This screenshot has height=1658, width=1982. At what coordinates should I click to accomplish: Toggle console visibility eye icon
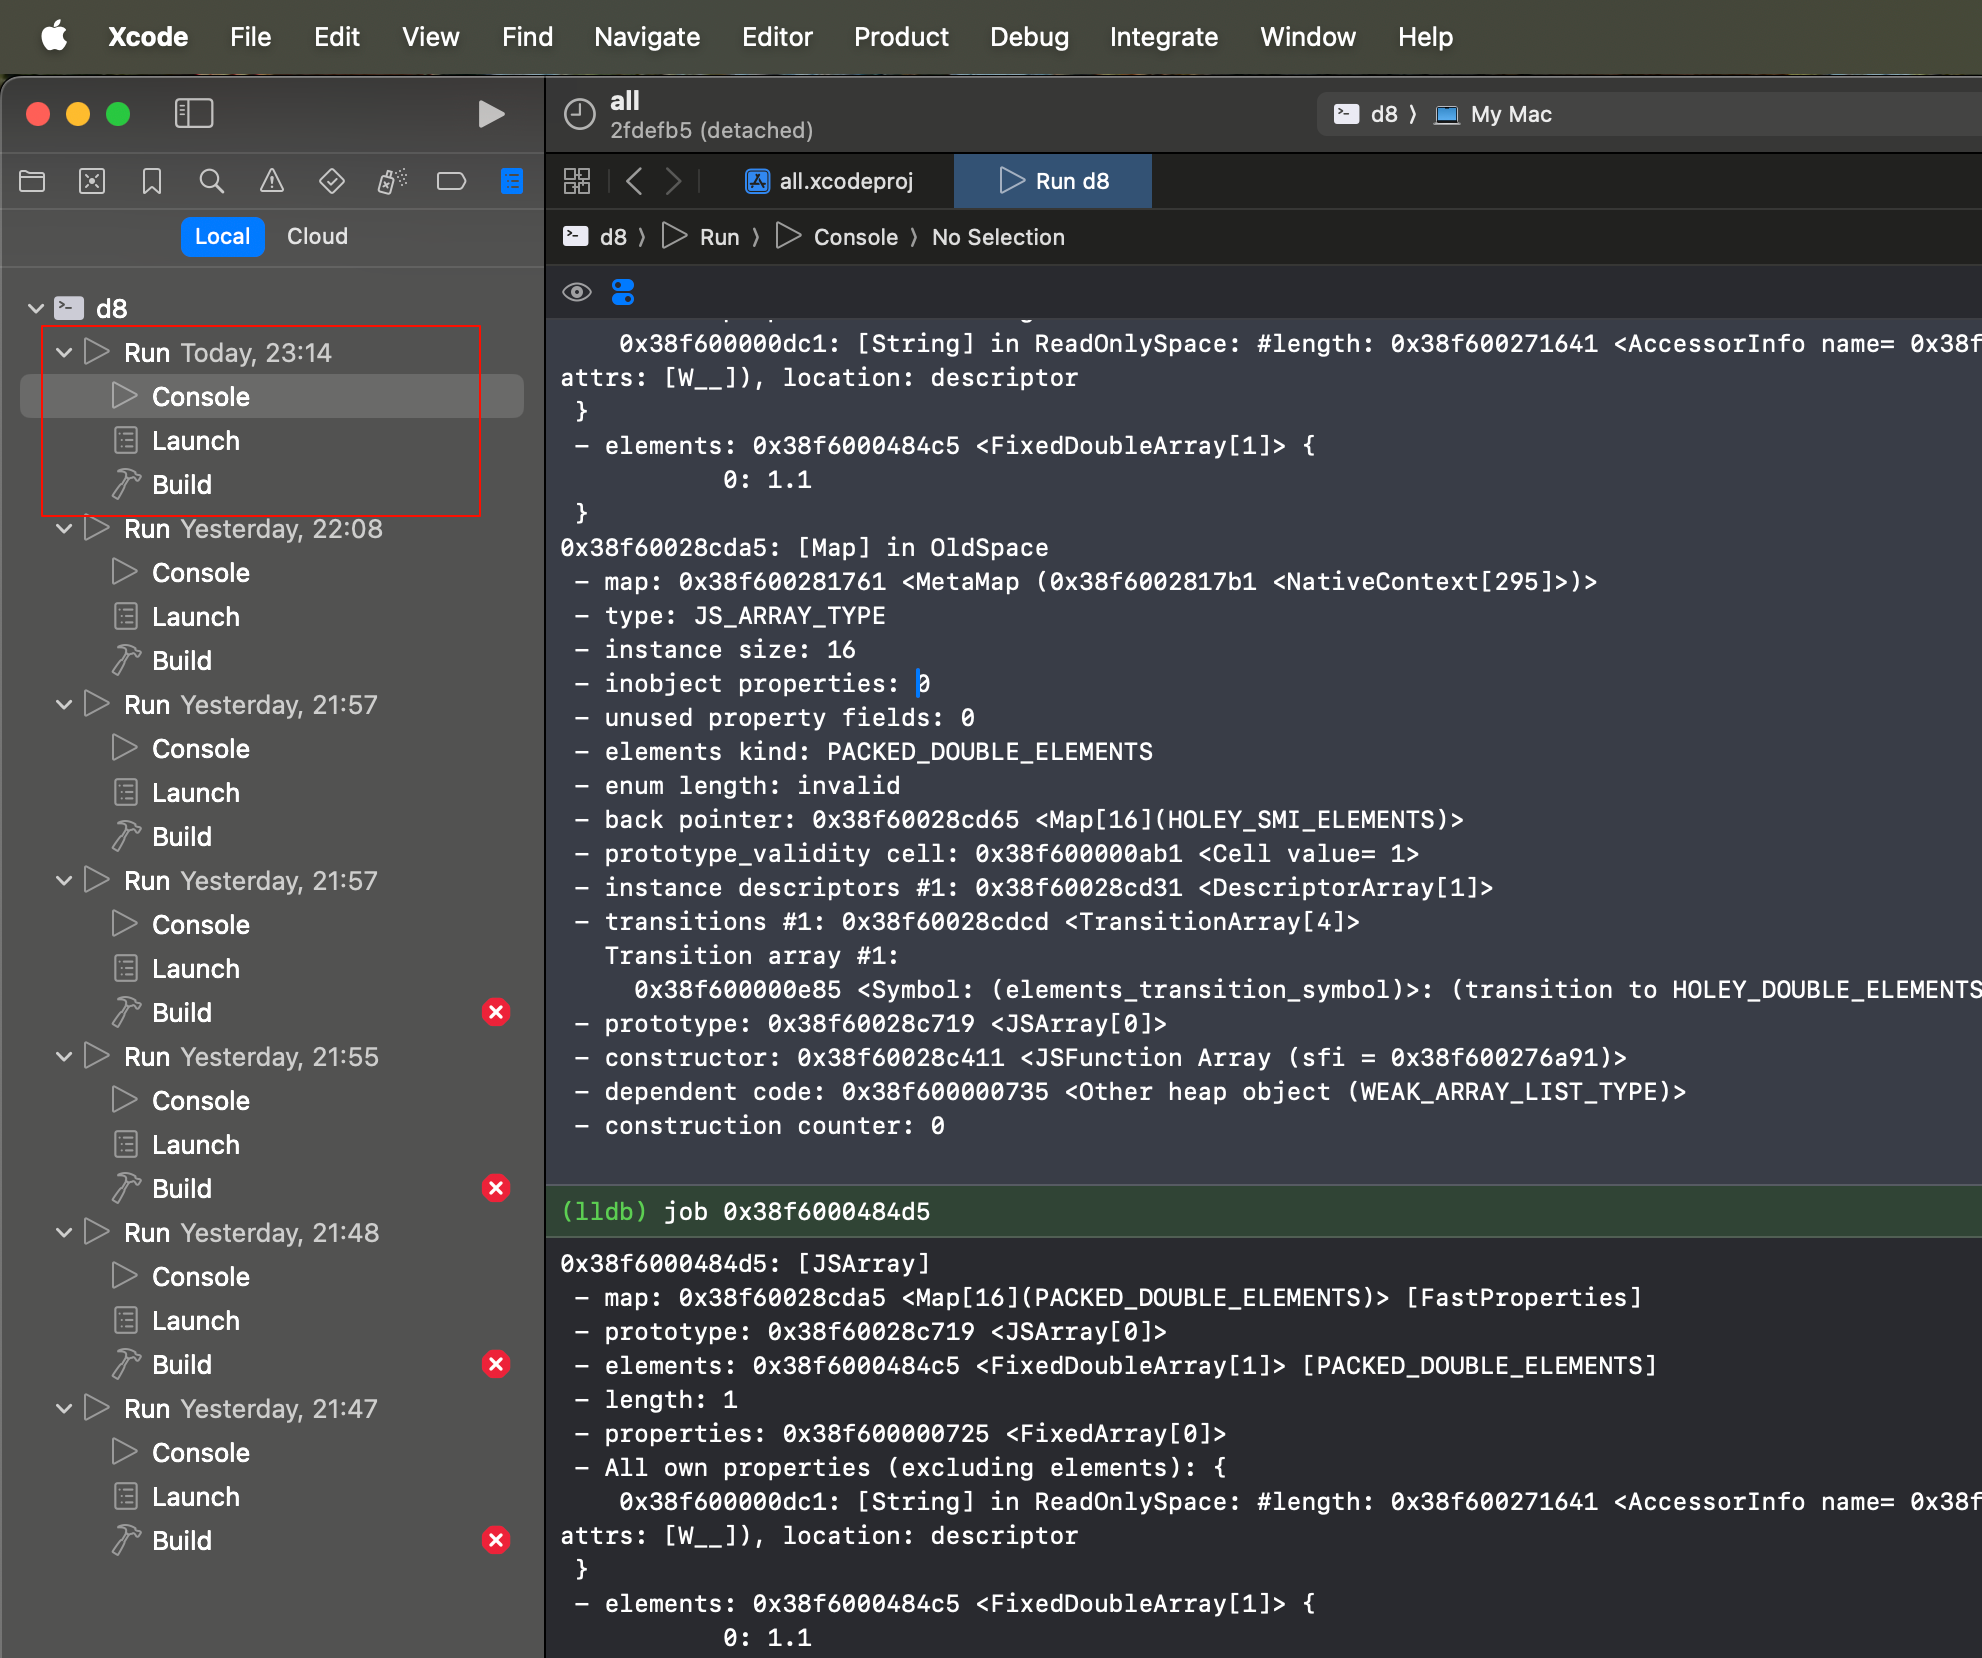point(577,292)
